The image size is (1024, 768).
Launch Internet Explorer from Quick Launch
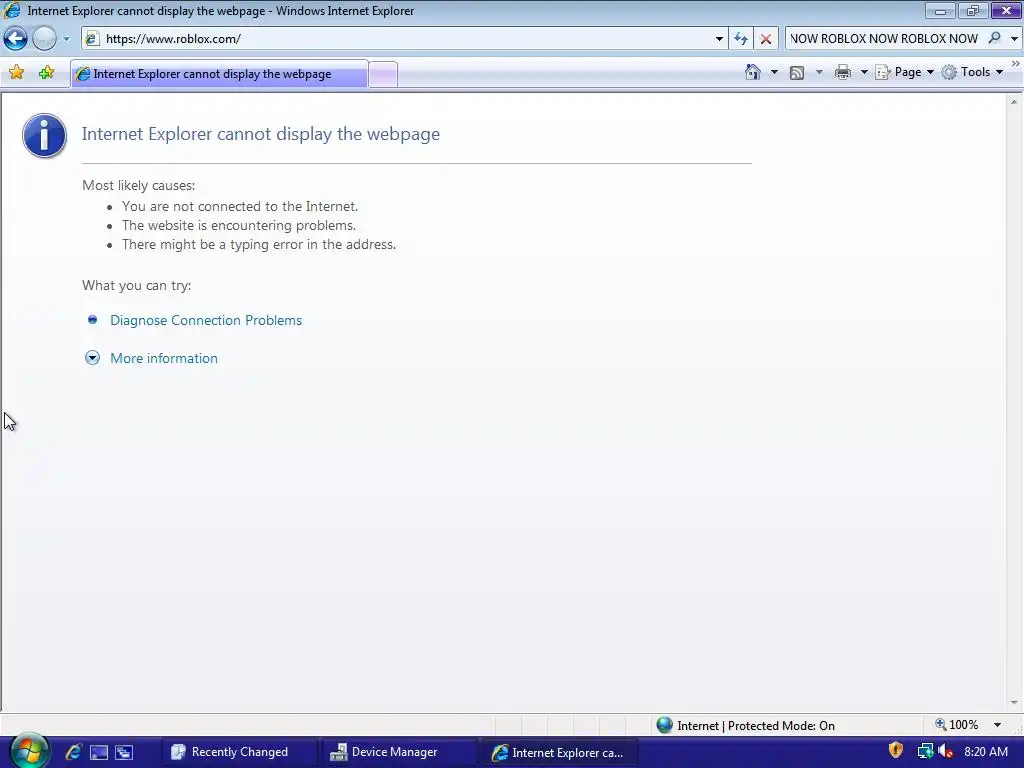73,752
